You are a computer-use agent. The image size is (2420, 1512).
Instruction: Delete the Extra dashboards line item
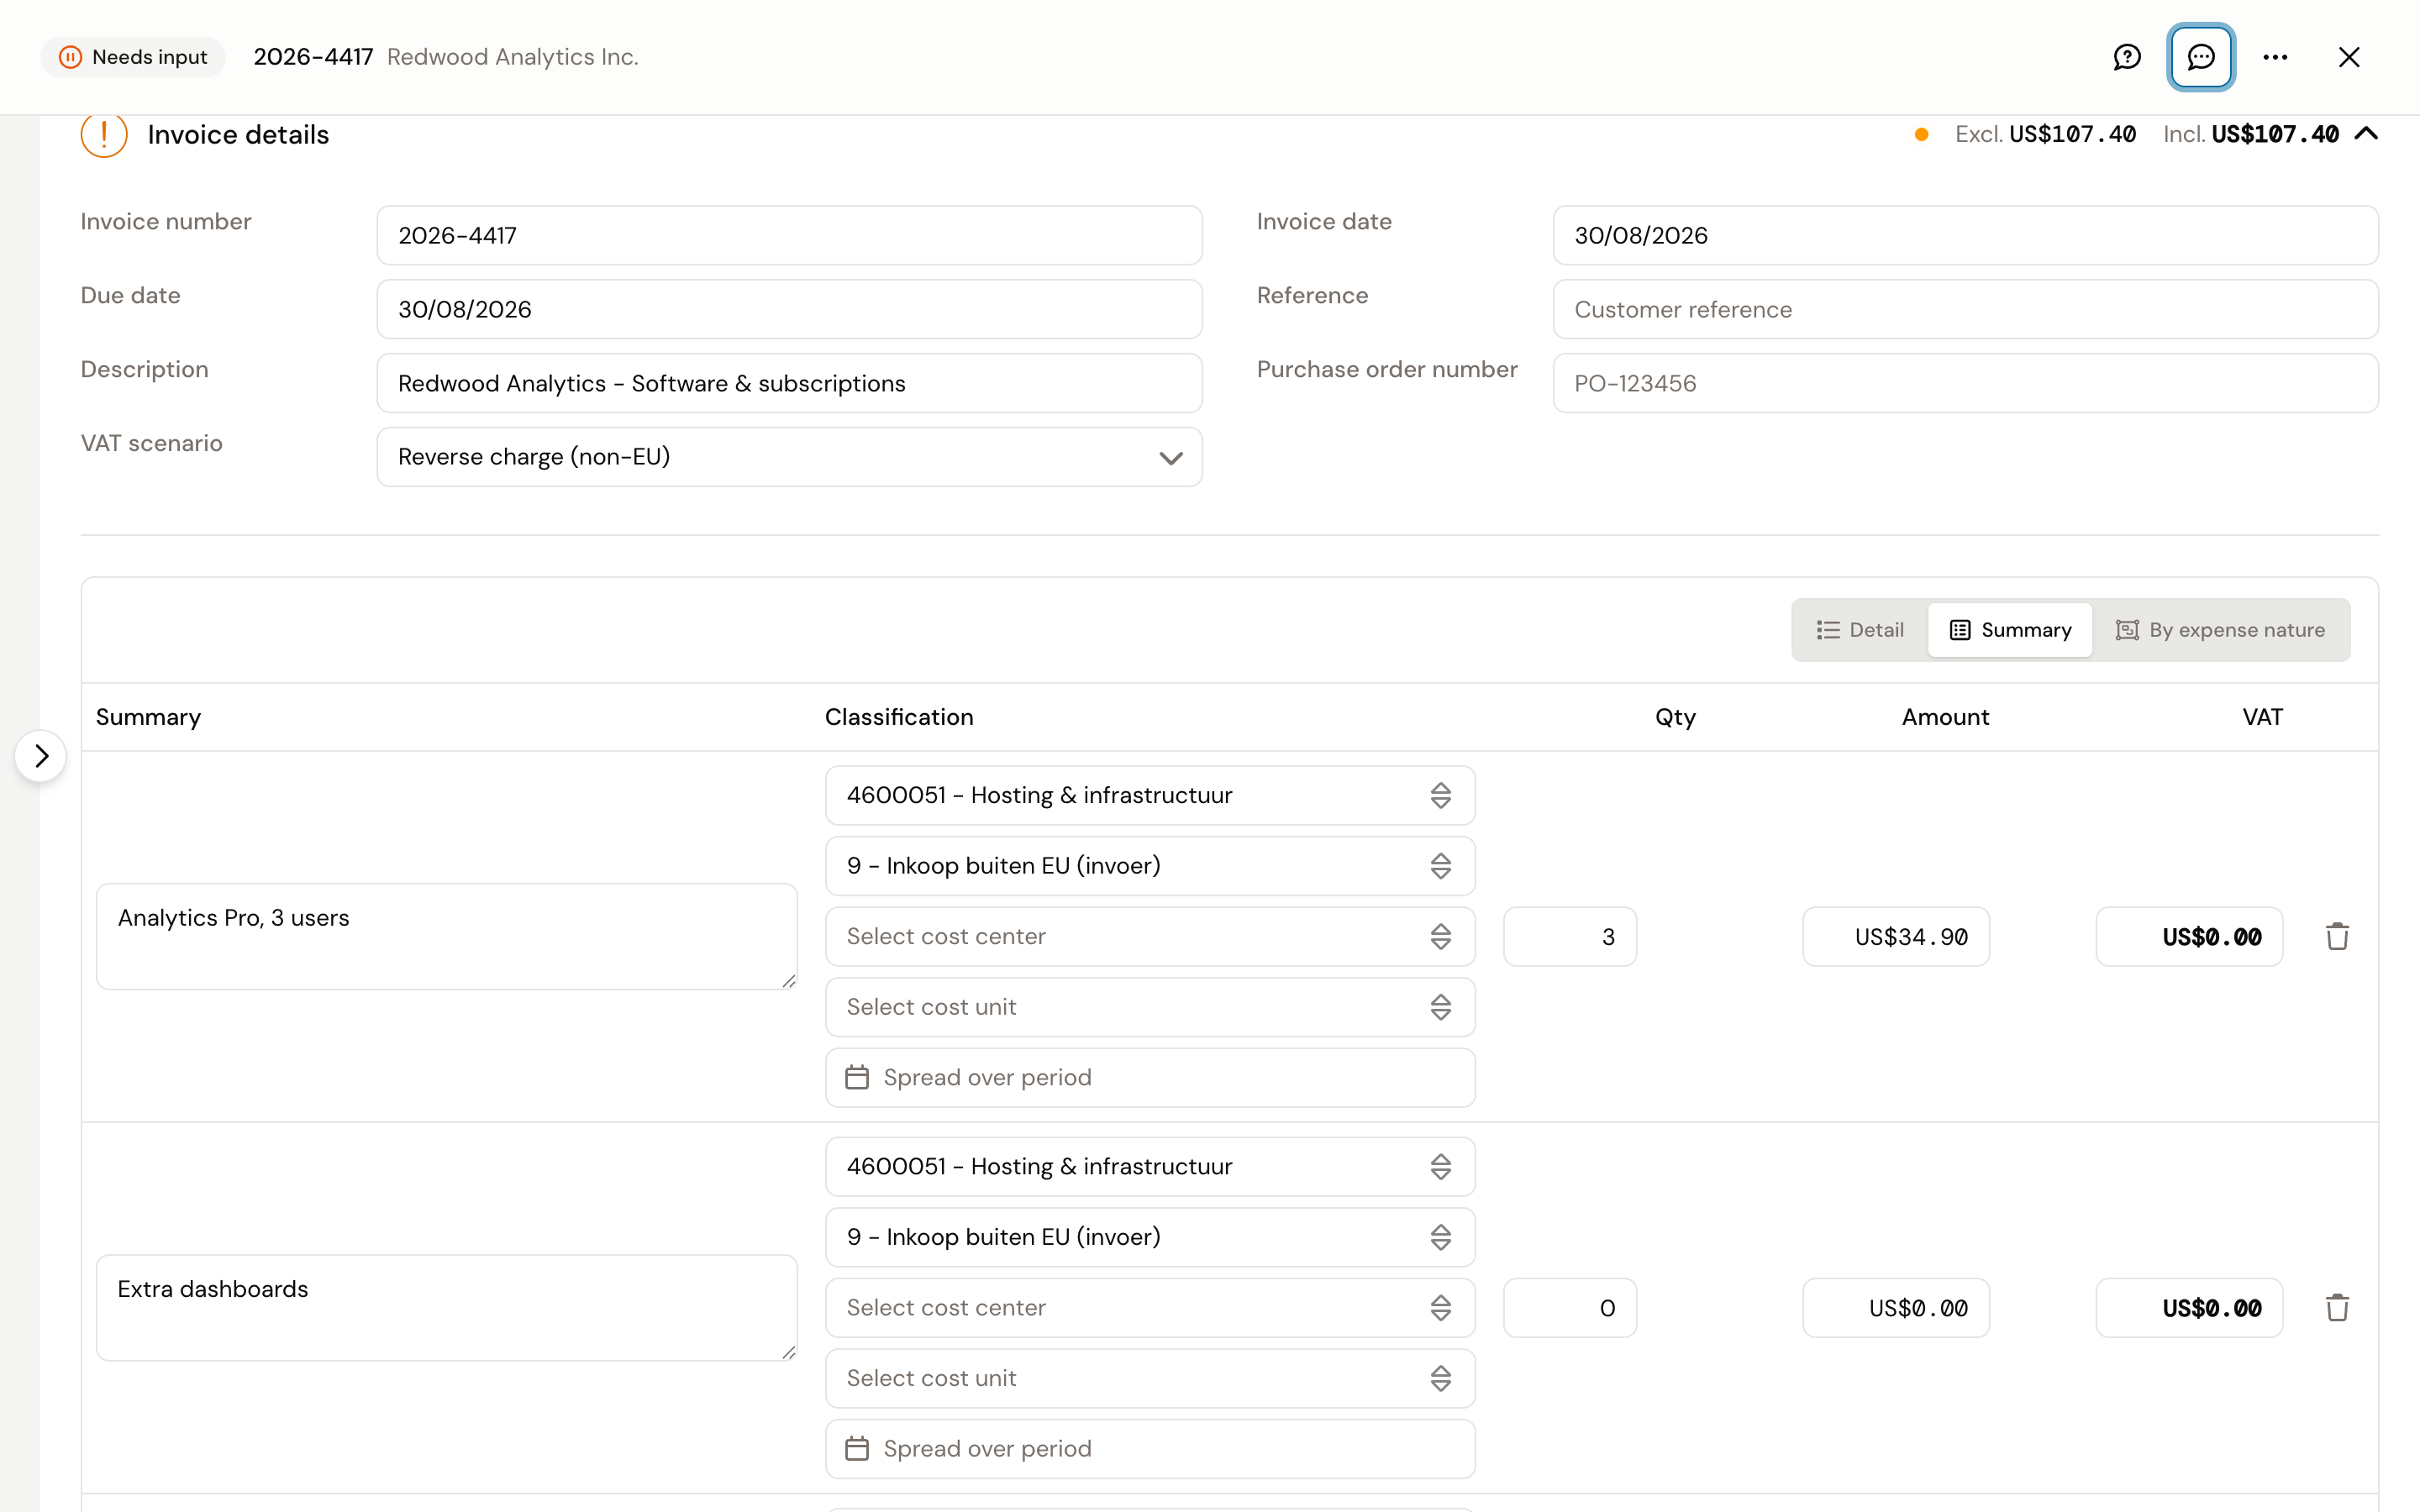pos(2337,1308)
